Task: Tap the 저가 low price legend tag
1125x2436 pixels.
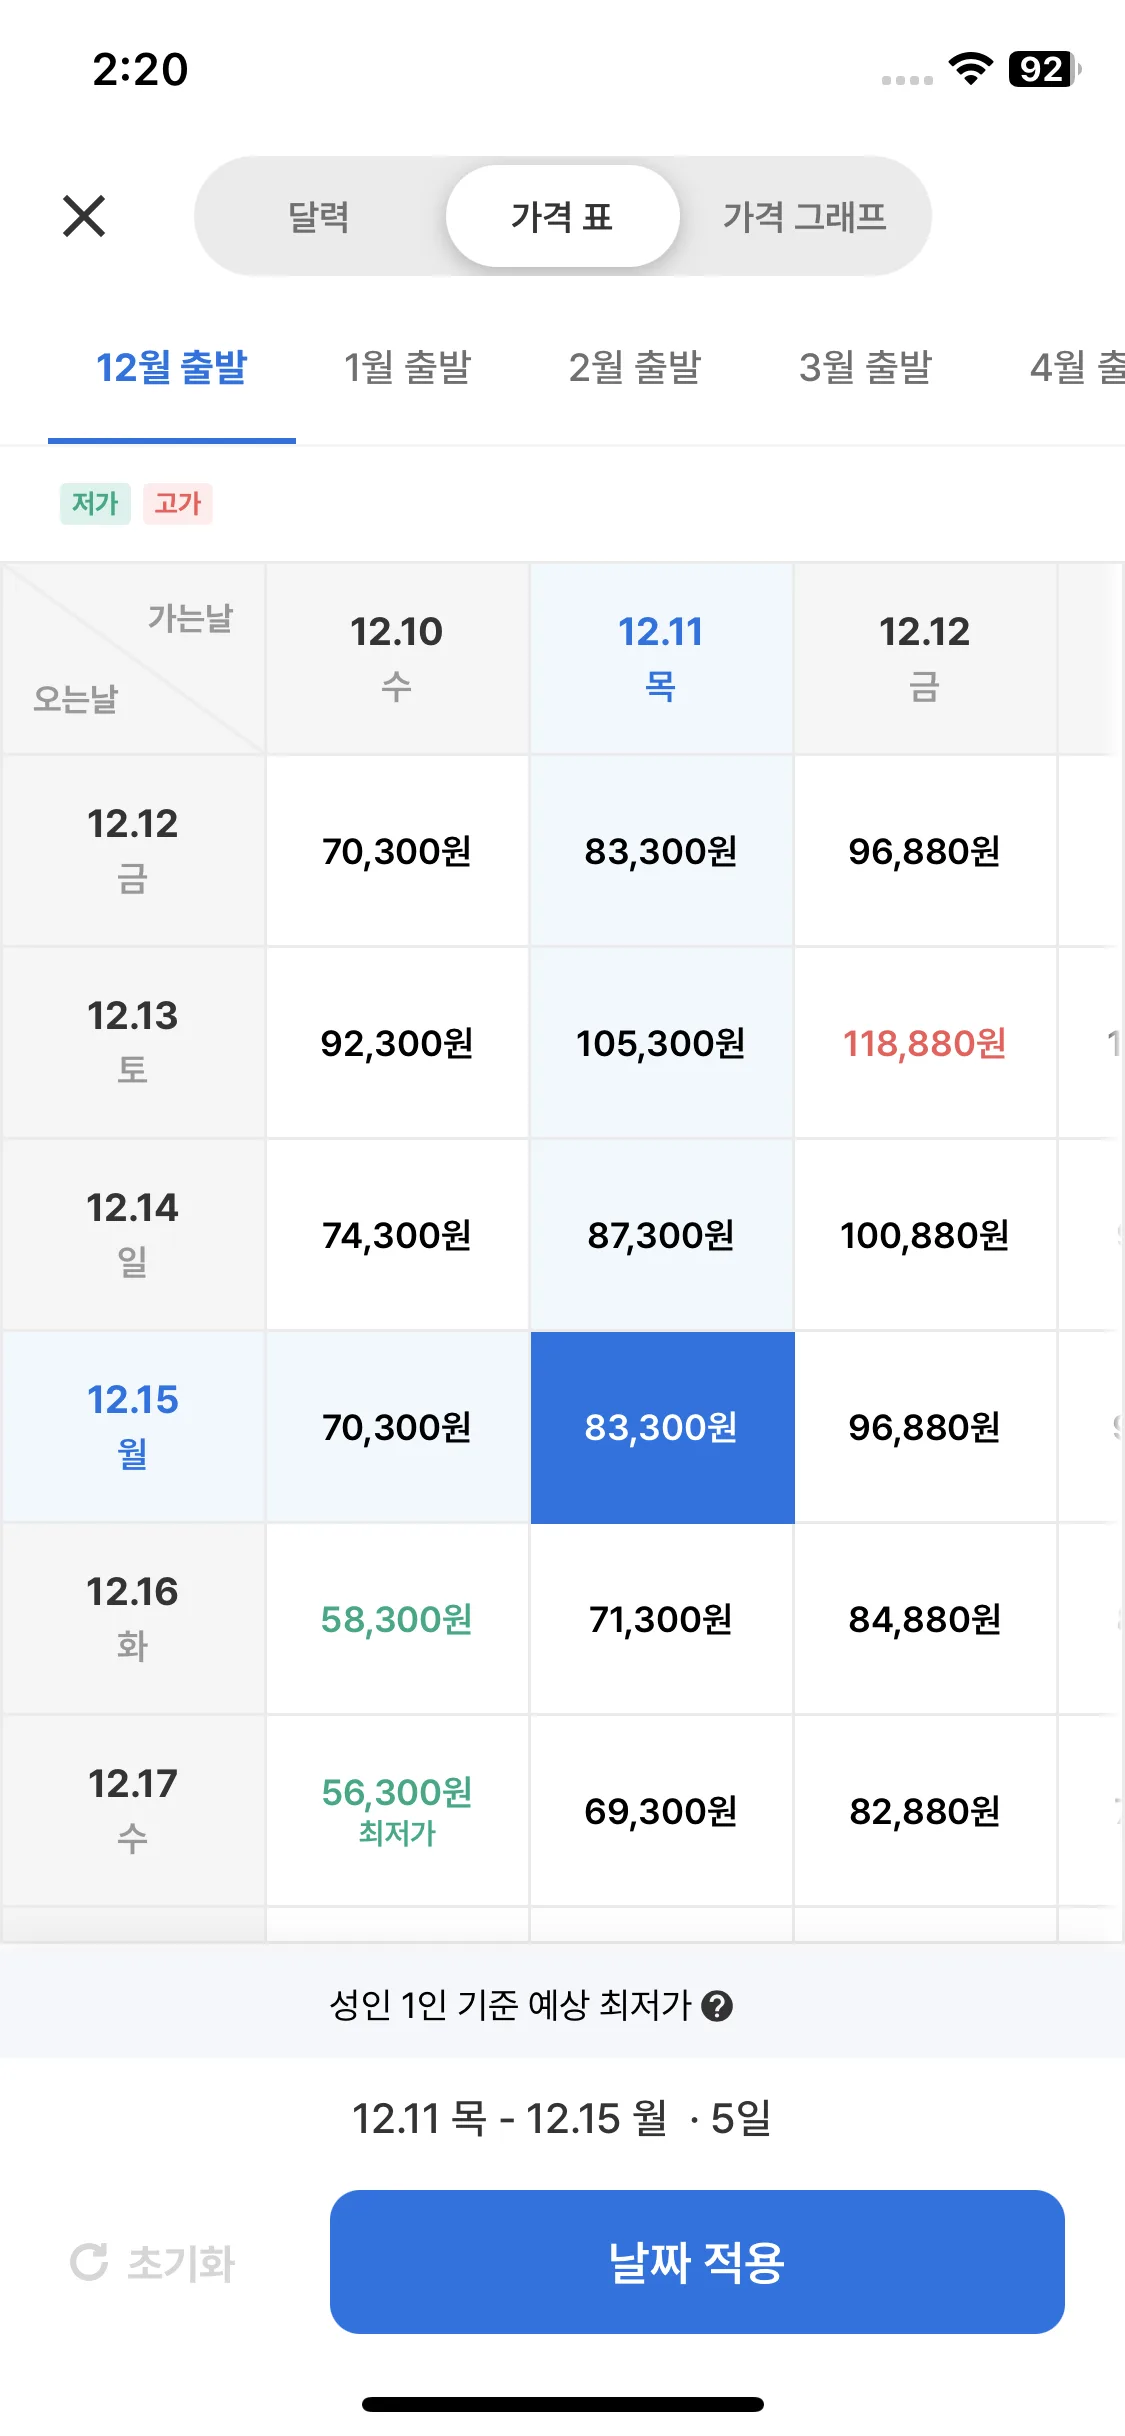Action: tap(95, 503)
